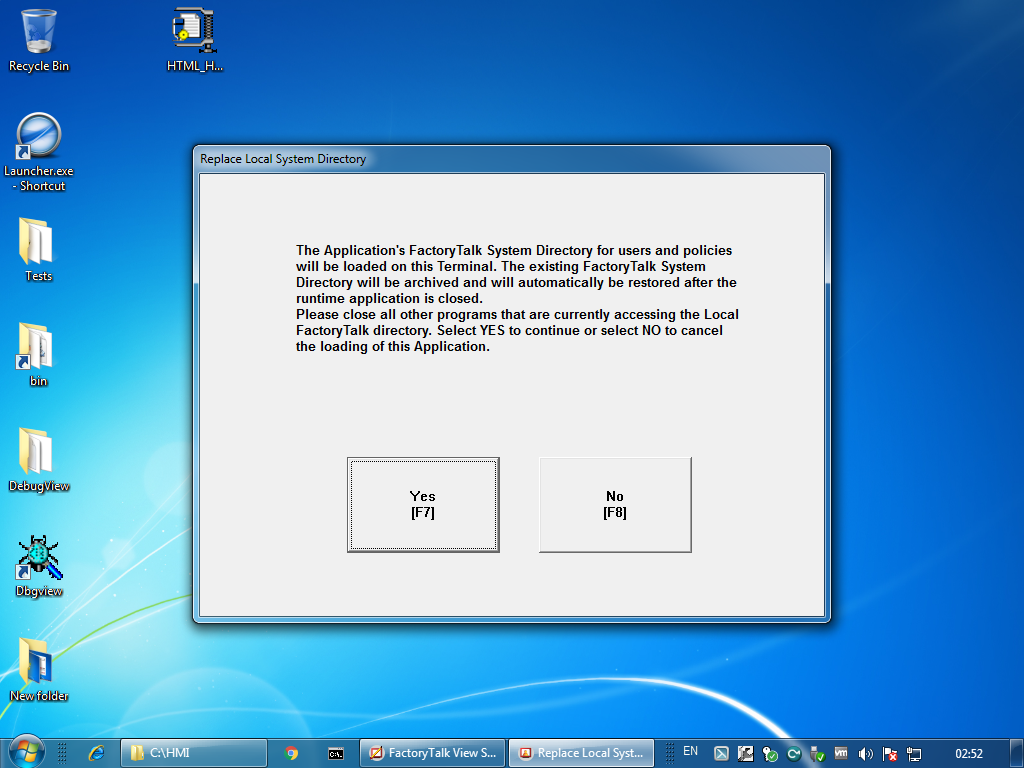Open the Recycle Bin desktop icon
Screen dimensions: 1024x768
pyautogui.click(x=39, y=40)
